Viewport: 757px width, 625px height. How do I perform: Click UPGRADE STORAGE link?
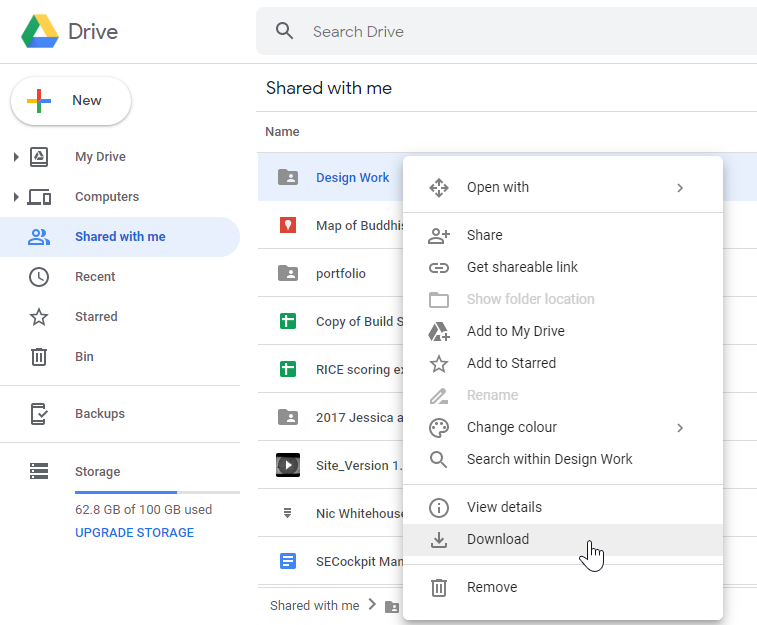[134, 532]
